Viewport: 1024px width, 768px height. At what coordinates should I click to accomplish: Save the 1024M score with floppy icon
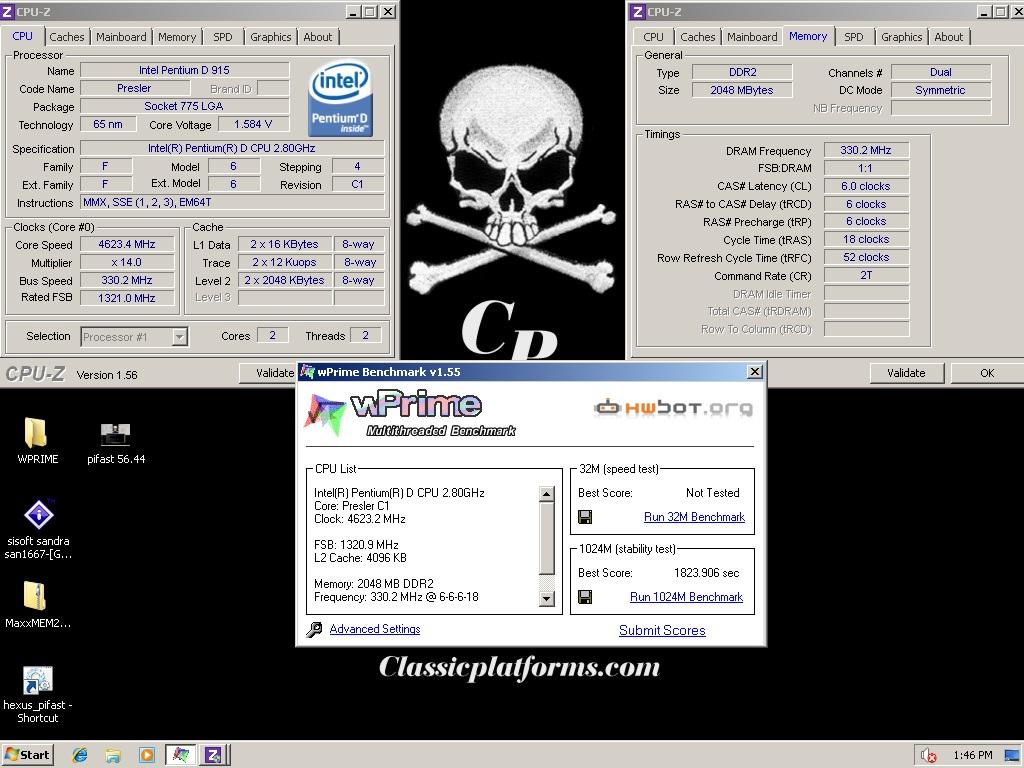point(585,597)
